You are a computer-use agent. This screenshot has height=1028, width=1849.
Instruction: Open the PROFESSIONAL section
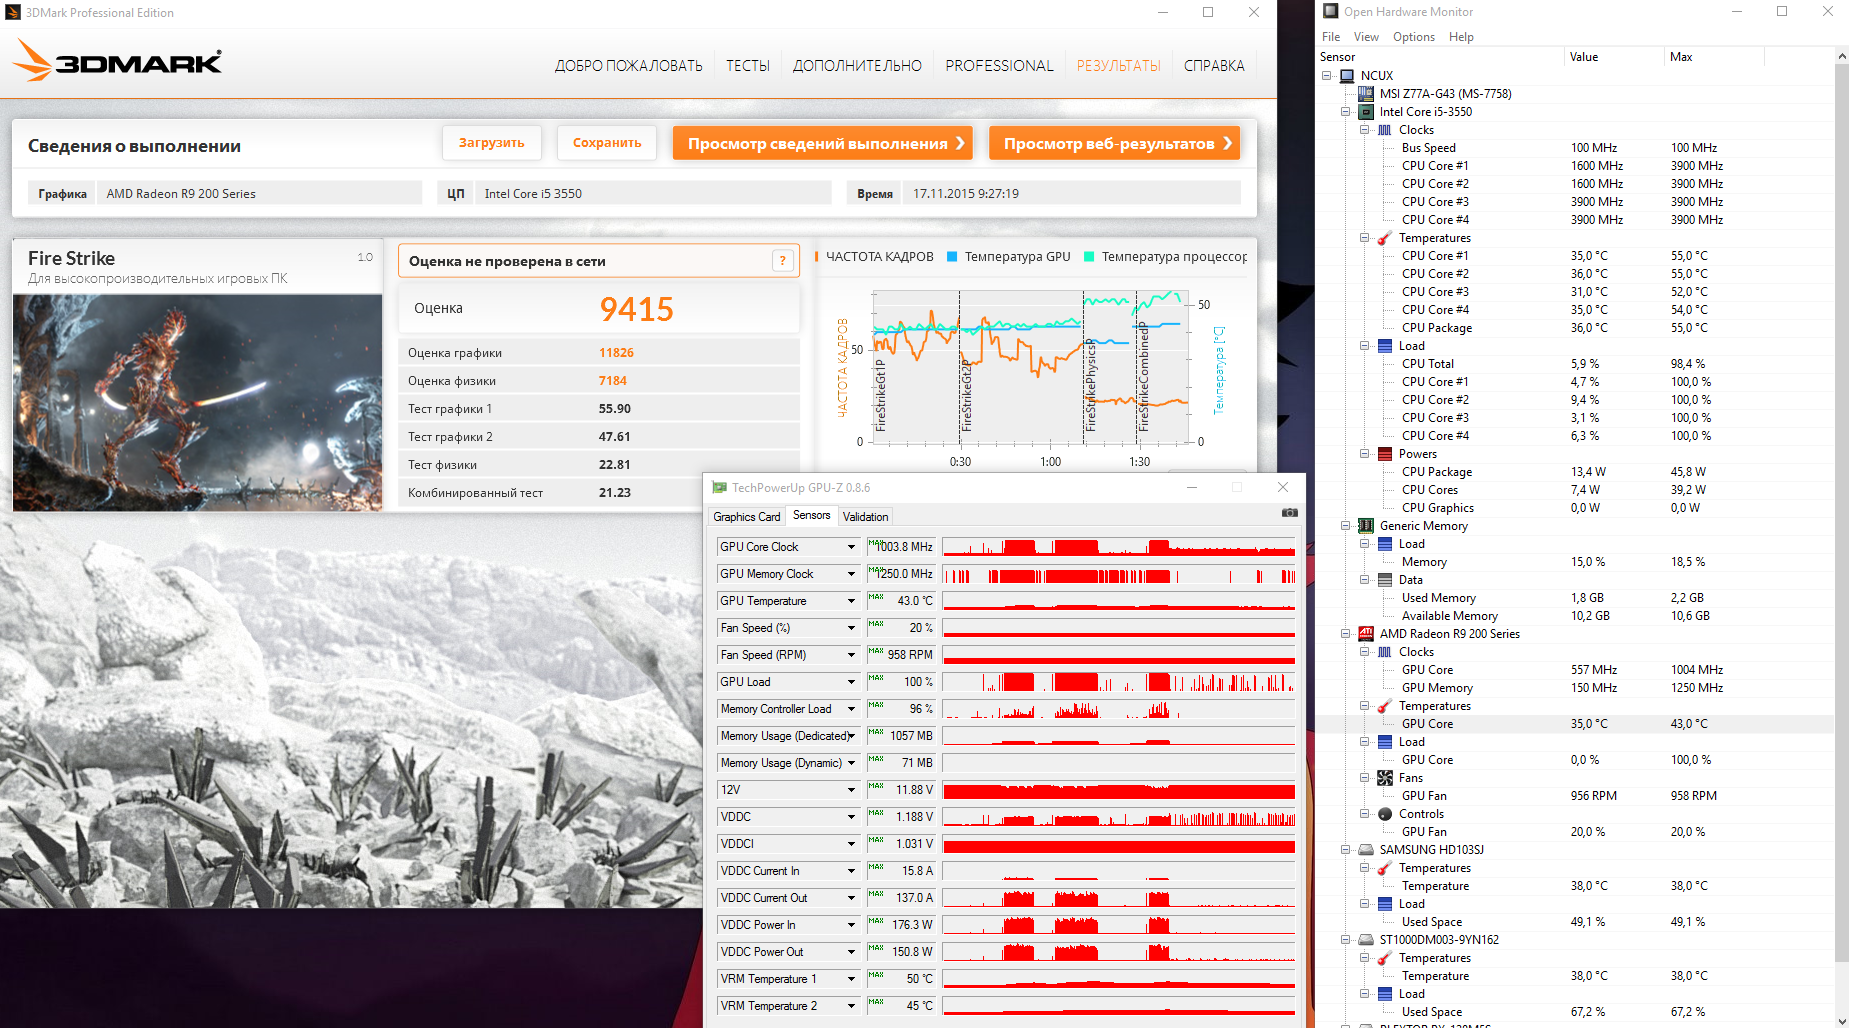[x=999, y=66]
